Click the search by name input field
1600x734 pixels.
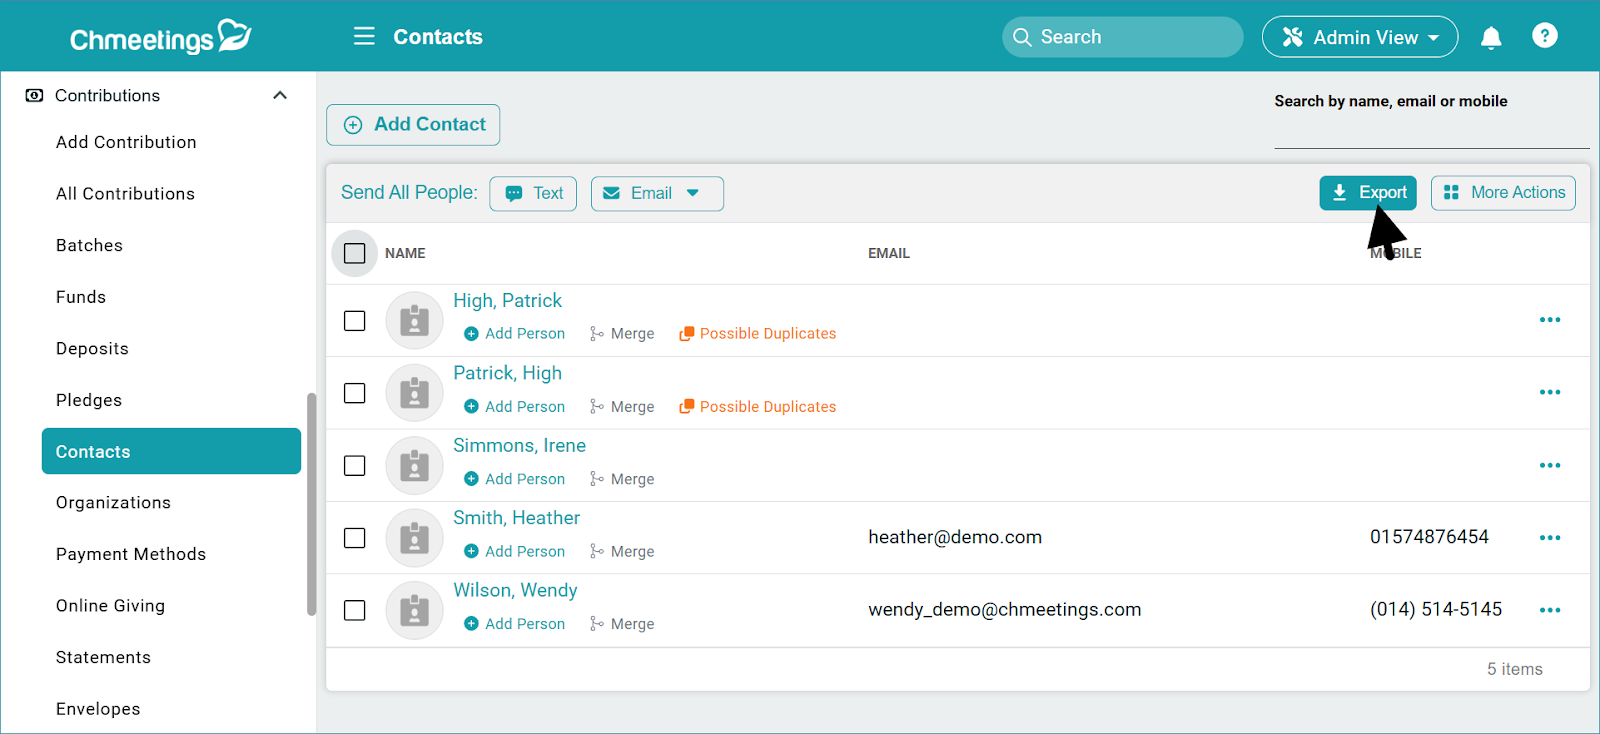pyautogui.click(x=1430, y=131)
